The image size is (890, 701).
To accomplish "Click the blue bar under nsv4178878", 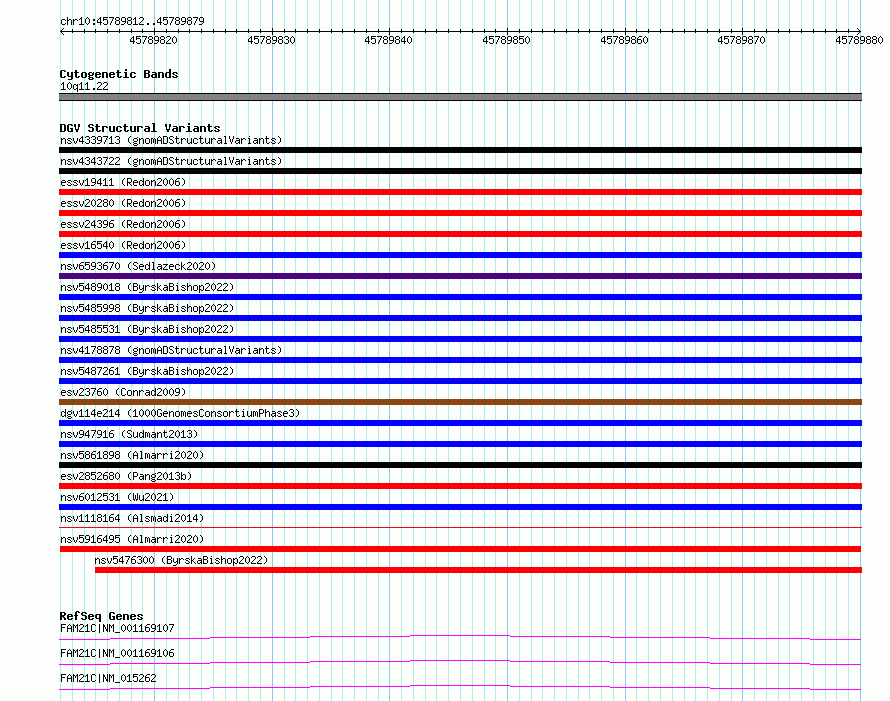I will [x=460, y=360].
